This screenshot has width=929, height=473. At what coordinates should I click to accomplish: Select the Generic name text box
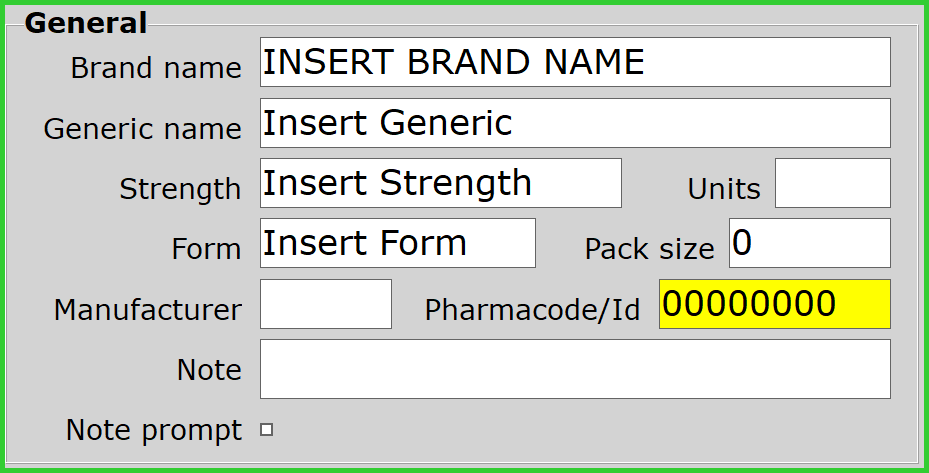click(x=574, y=123)
